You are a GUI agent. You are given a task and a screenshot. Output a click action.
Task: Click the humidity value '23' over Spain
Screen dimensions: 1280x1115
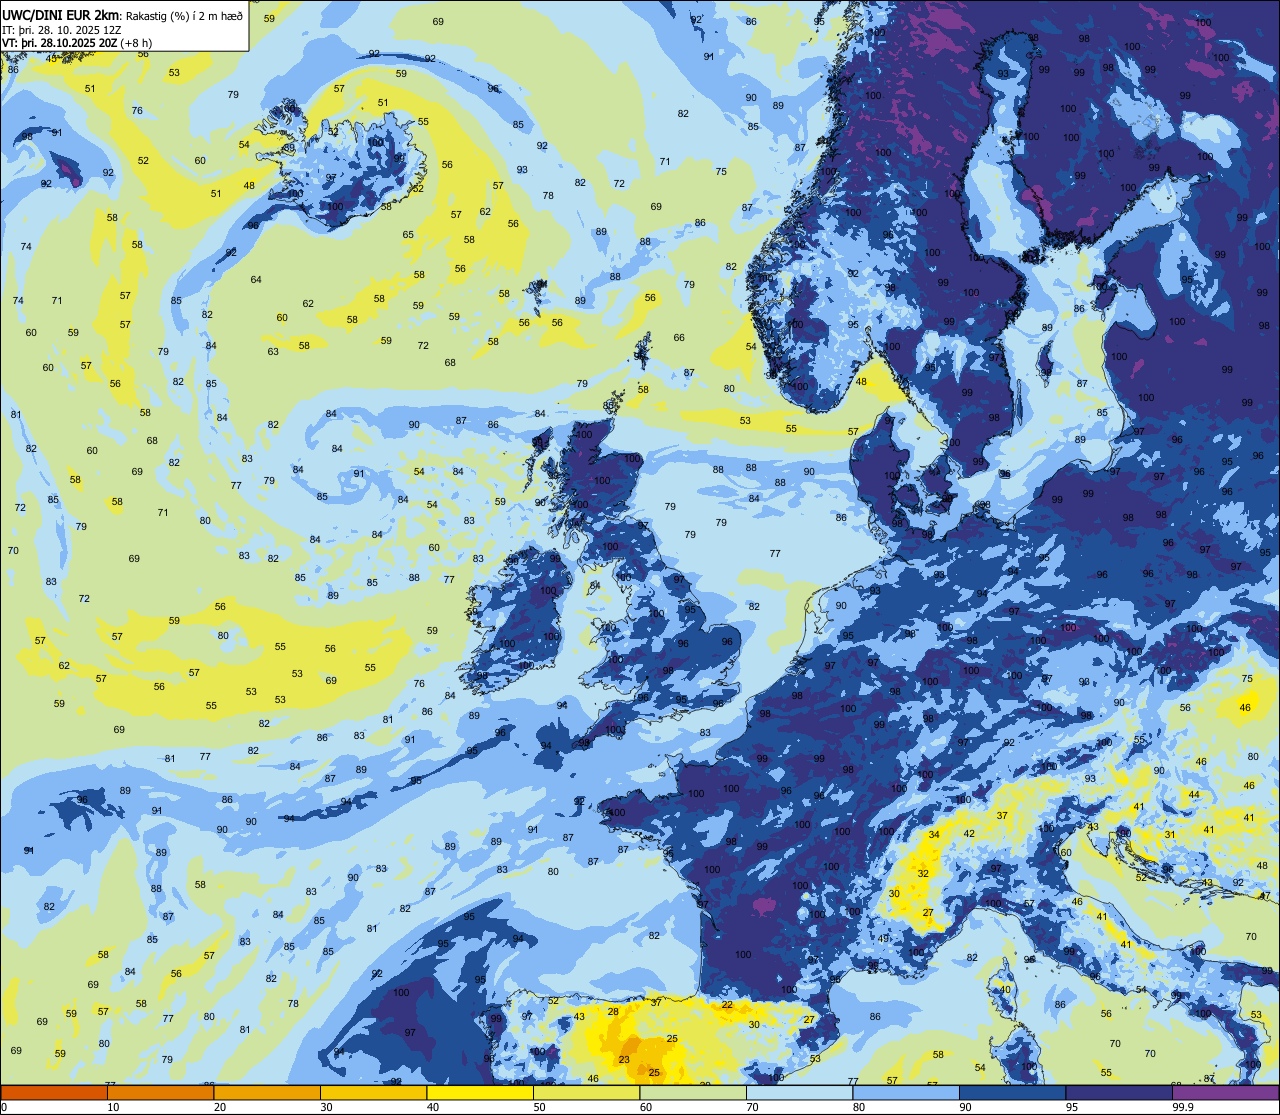(624, 1060)
